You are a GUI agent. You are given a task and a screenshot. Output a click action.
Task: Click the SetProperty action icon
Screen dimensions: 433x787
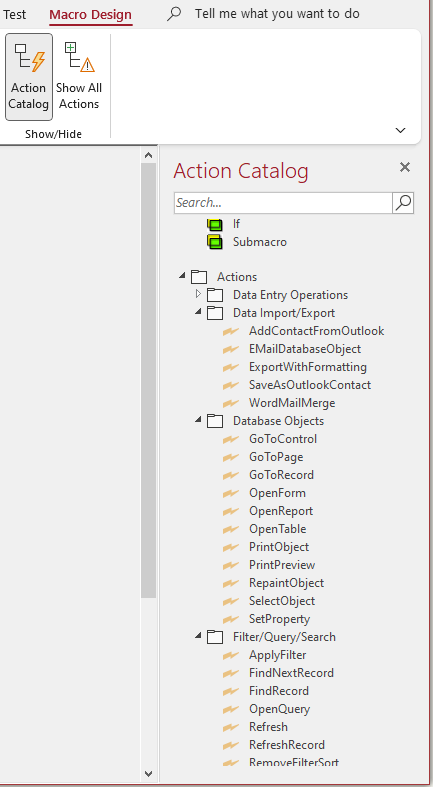pyautogui.click(x=231, y=619)
